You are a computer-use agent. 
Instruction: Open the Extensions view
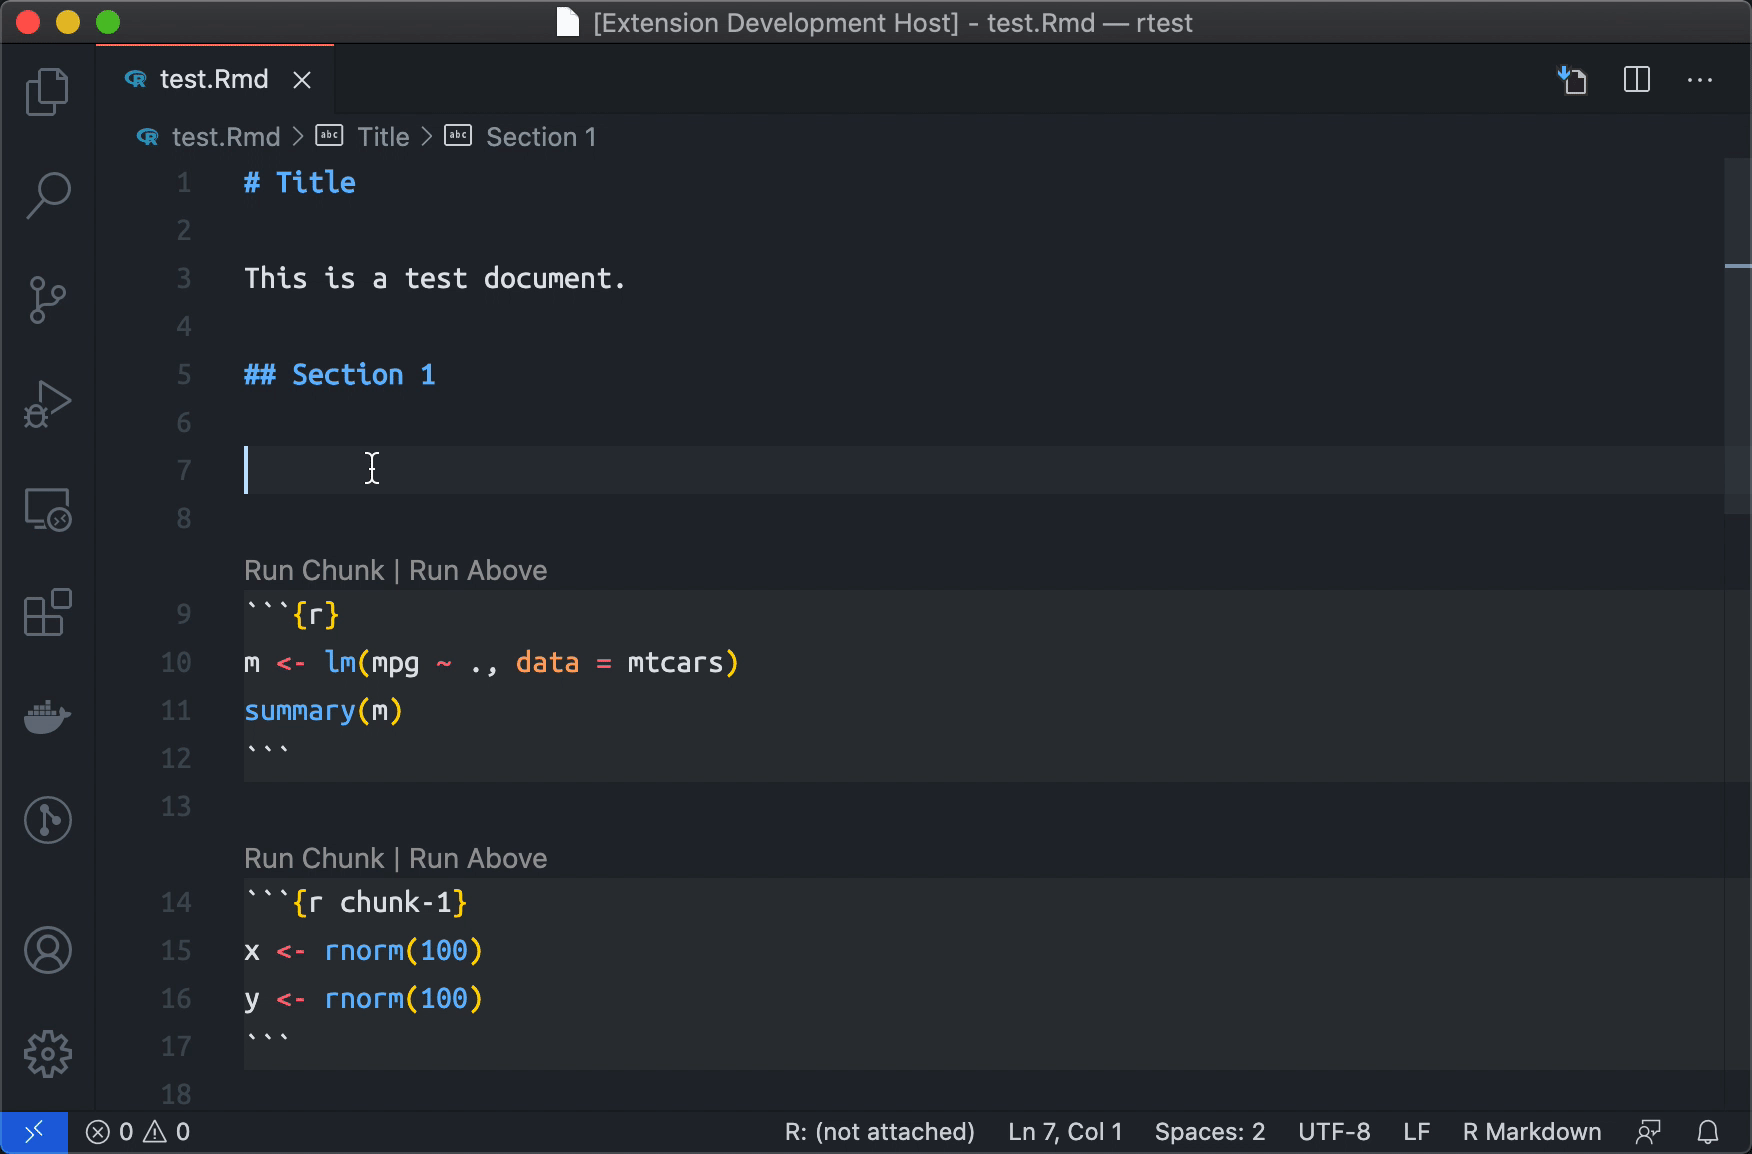(47, 612)
